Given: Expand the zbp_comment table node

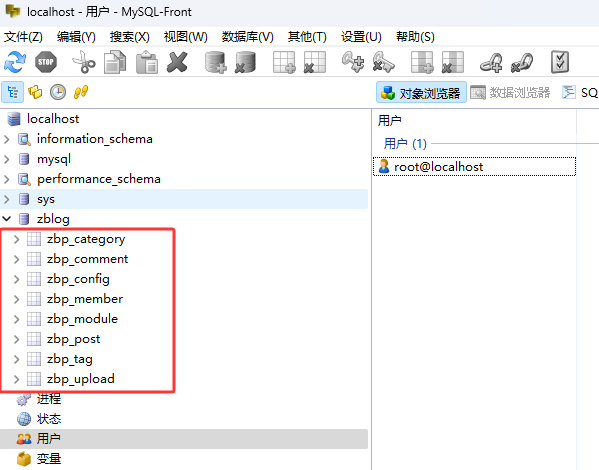Looking at the screenshot, I should [x=16, y=259].
